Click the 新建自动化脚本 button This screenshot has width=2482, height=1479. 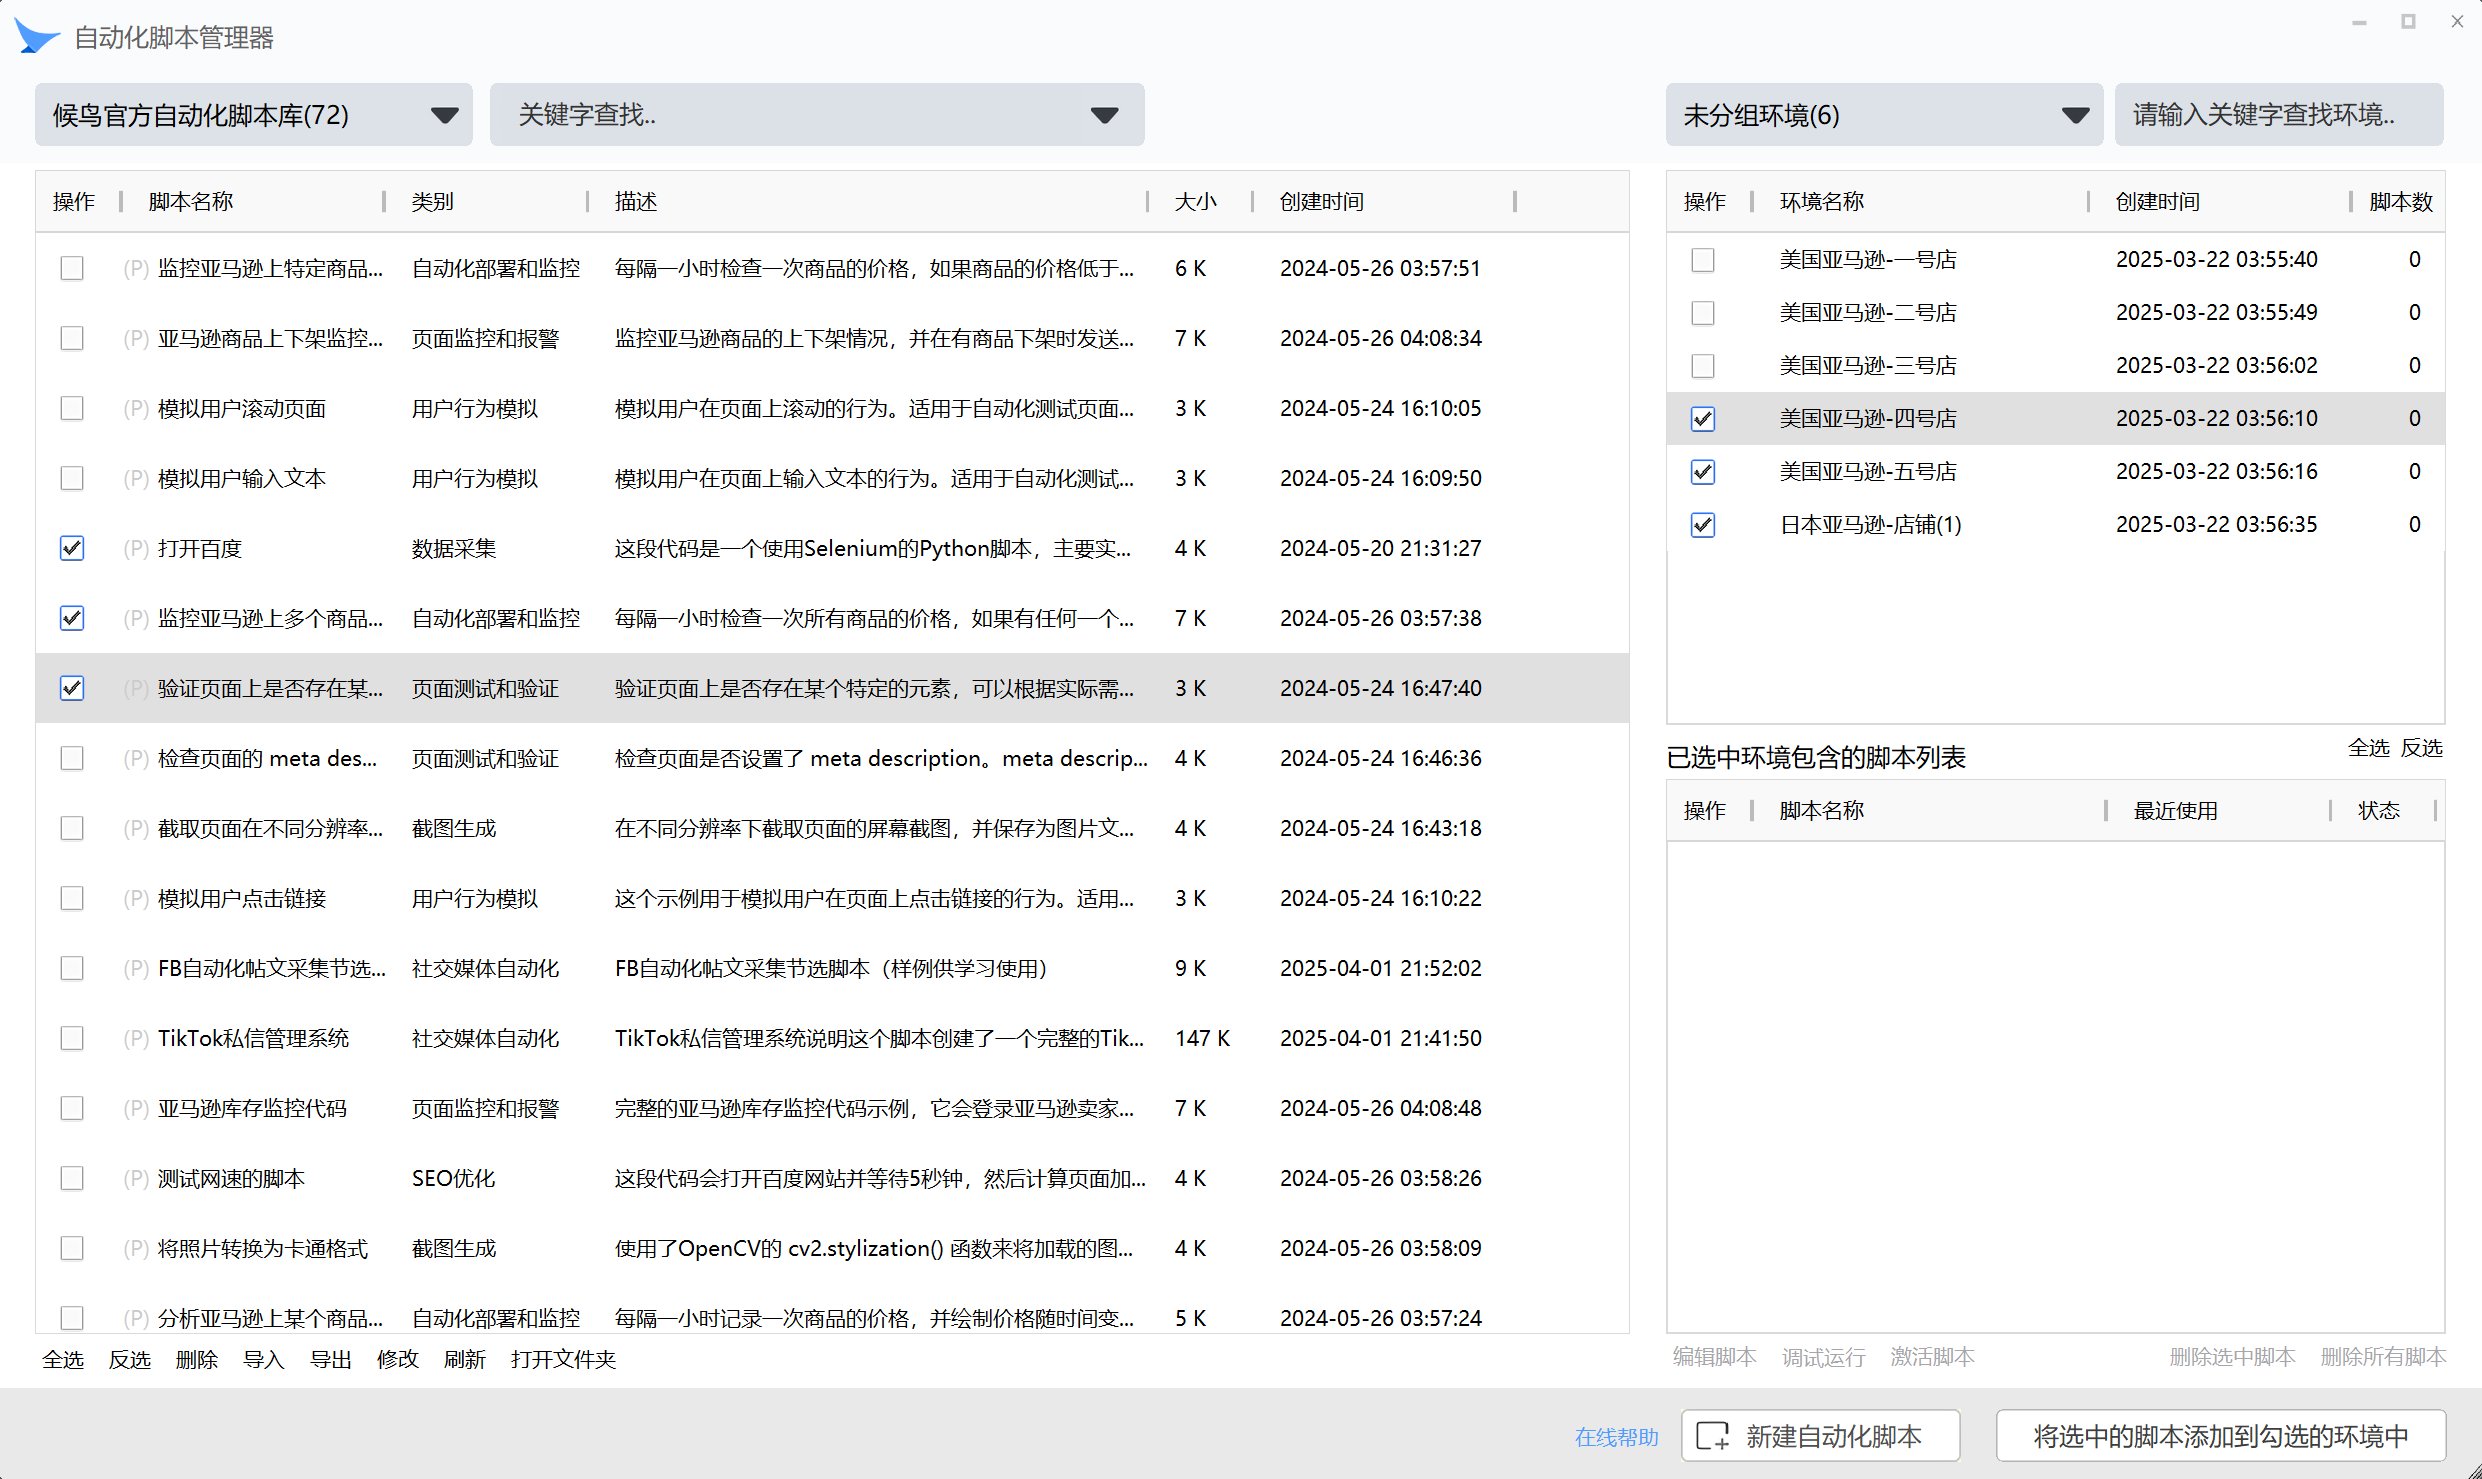tap(1820, 1436)
